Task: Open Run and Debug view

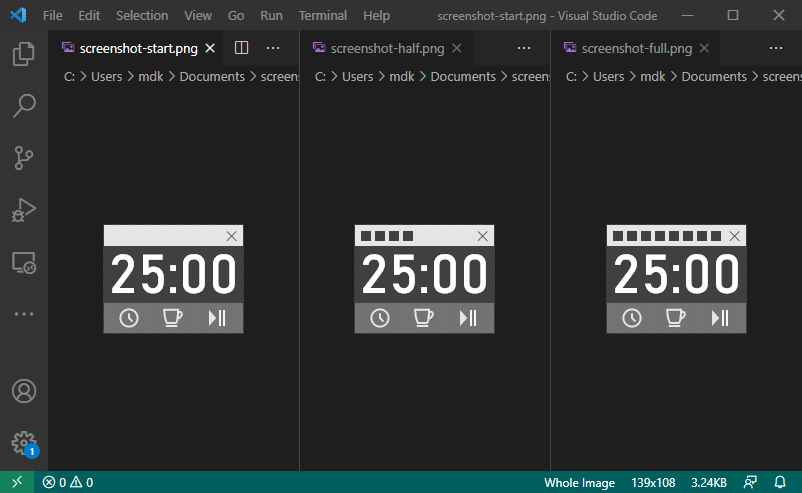Action: 24,210
